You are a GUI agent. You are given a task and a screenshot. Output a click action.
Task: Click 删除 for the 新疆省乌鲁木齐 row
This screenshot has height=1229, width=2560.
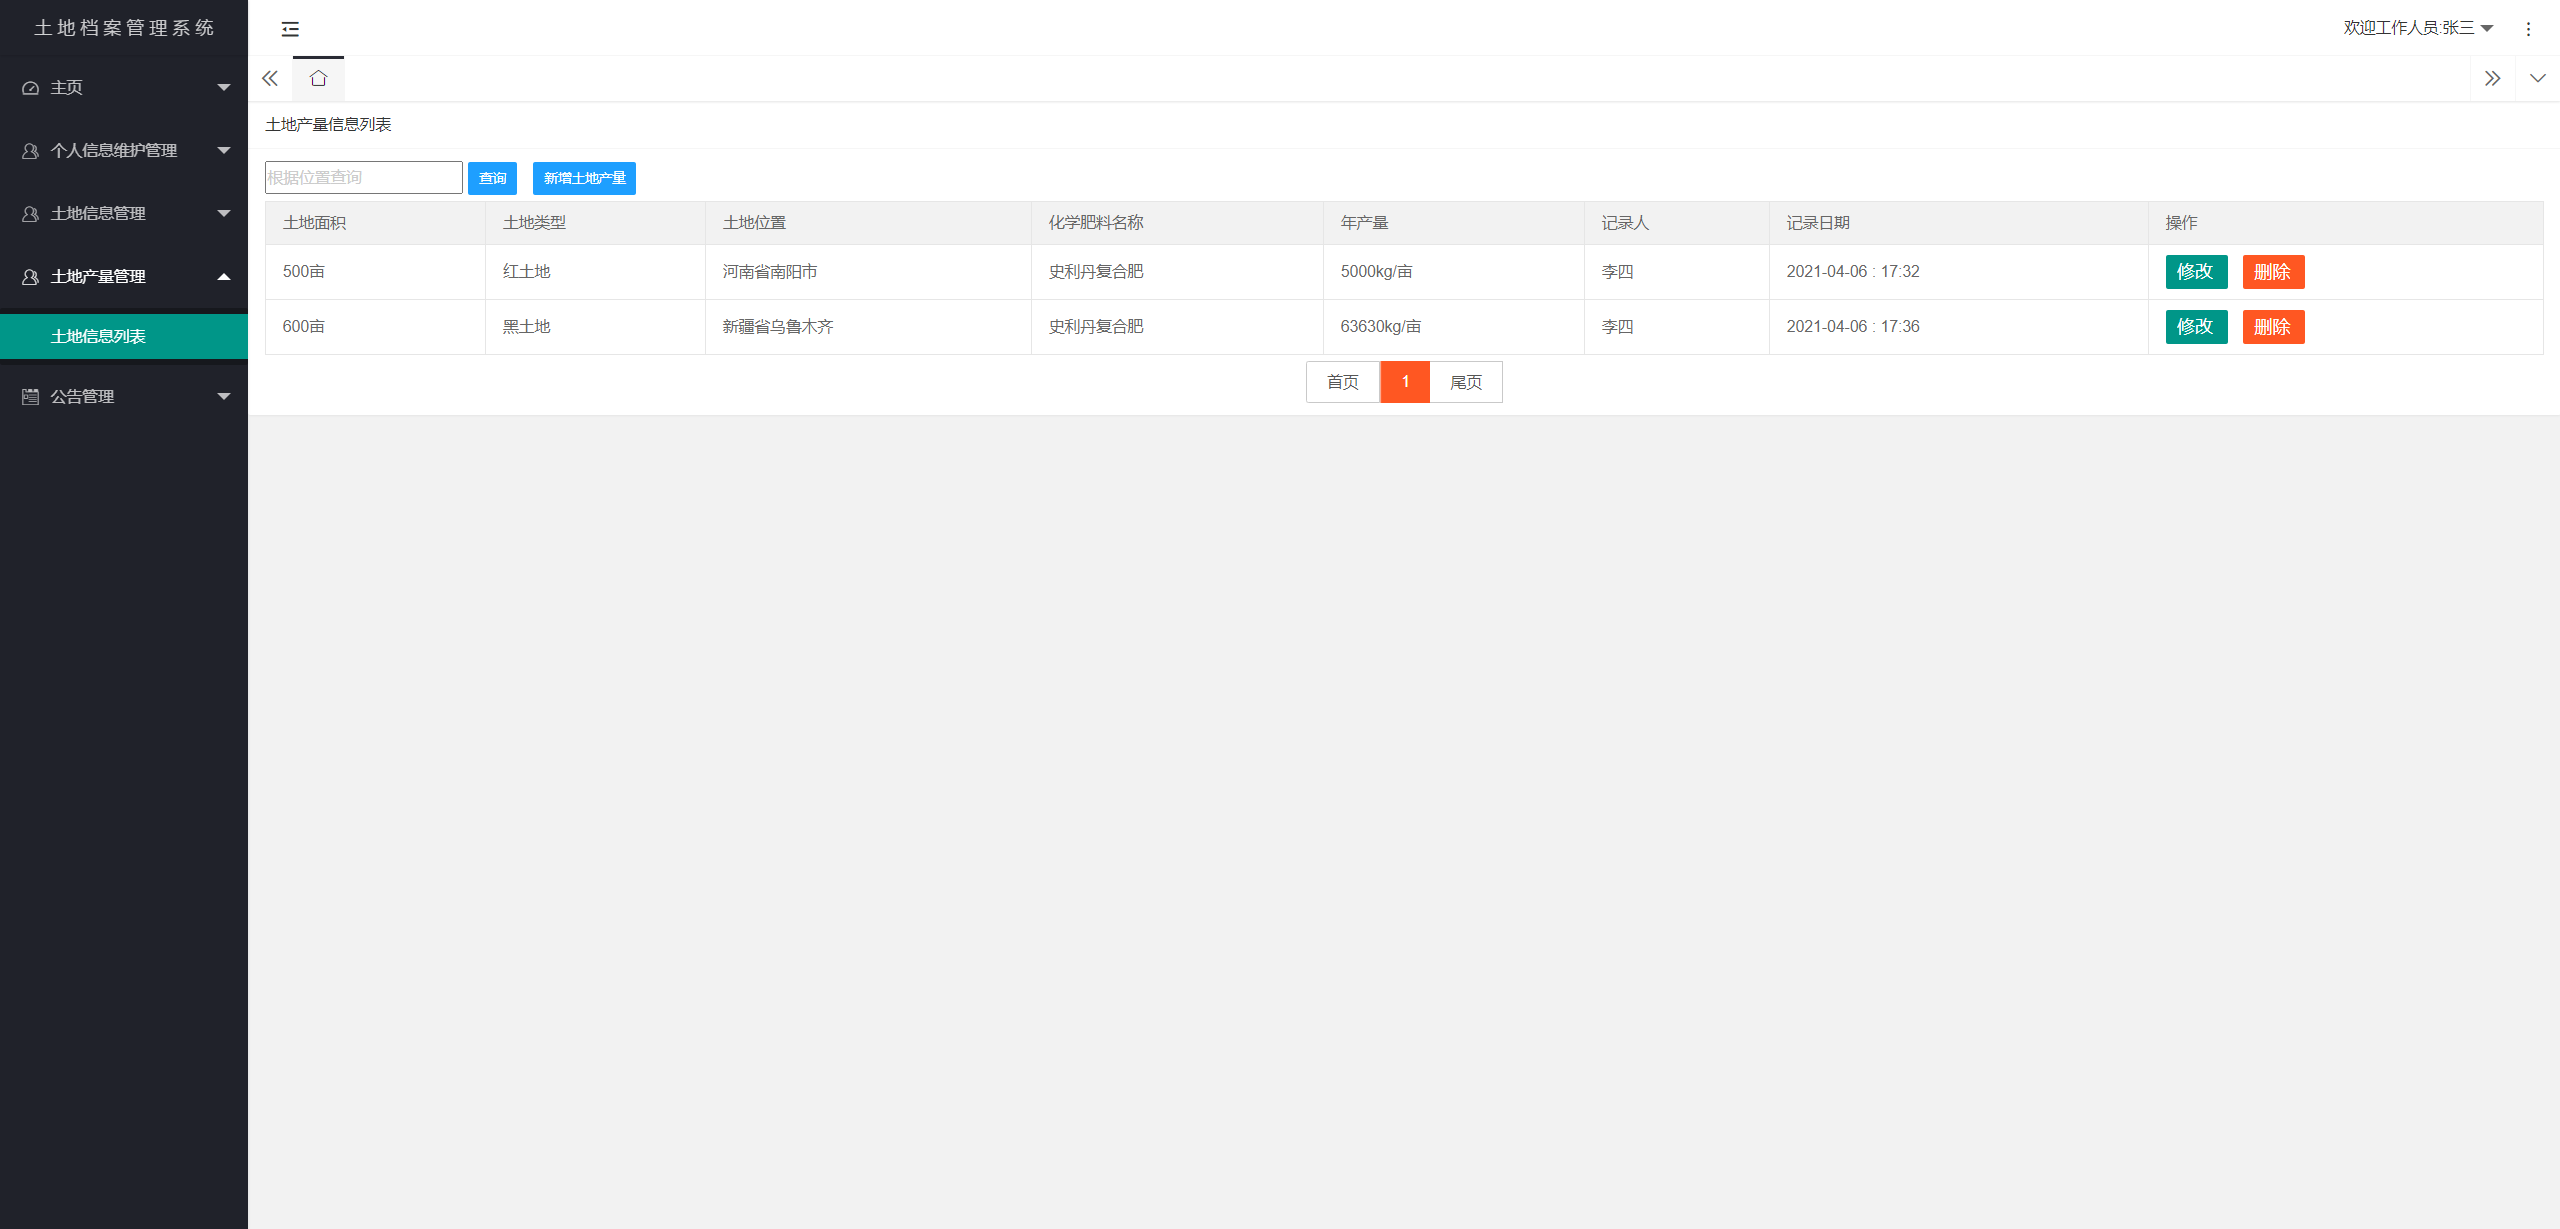[x=2272, y=327]
